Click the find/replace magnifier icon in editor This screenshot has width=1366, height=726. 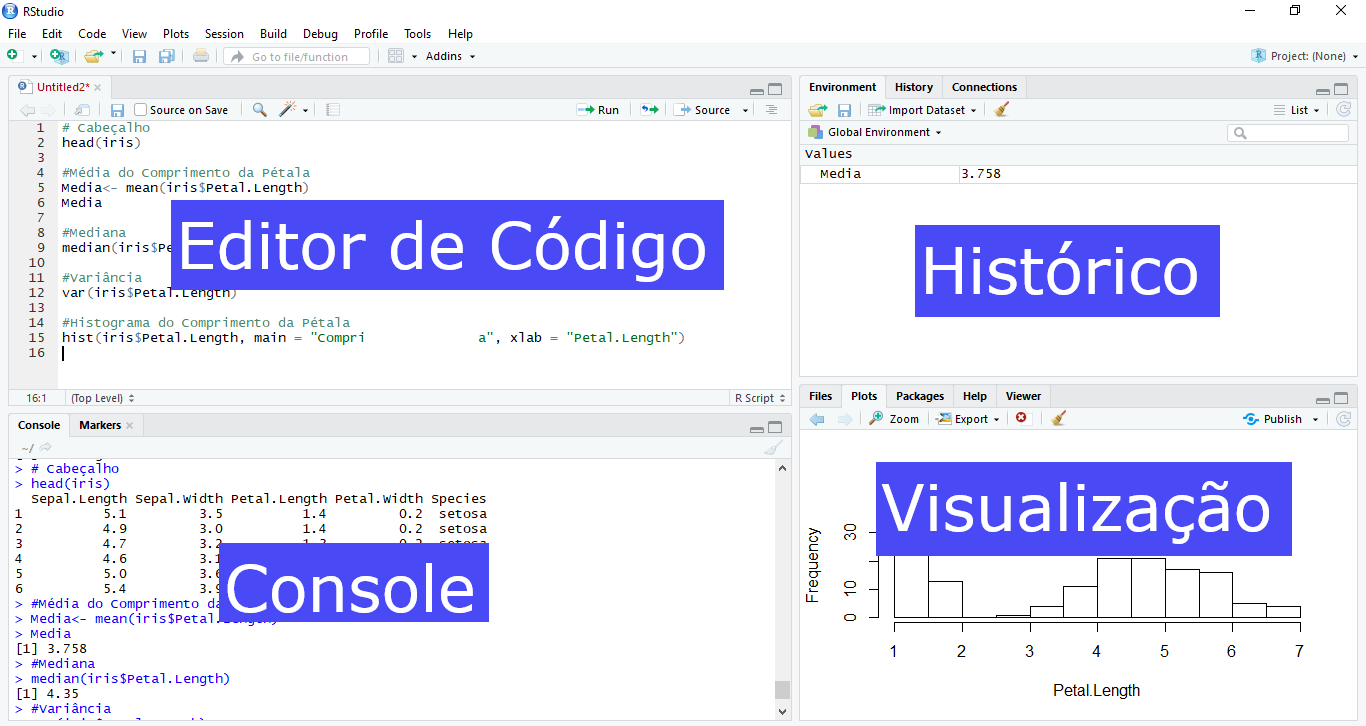click(x=259, y=110)
